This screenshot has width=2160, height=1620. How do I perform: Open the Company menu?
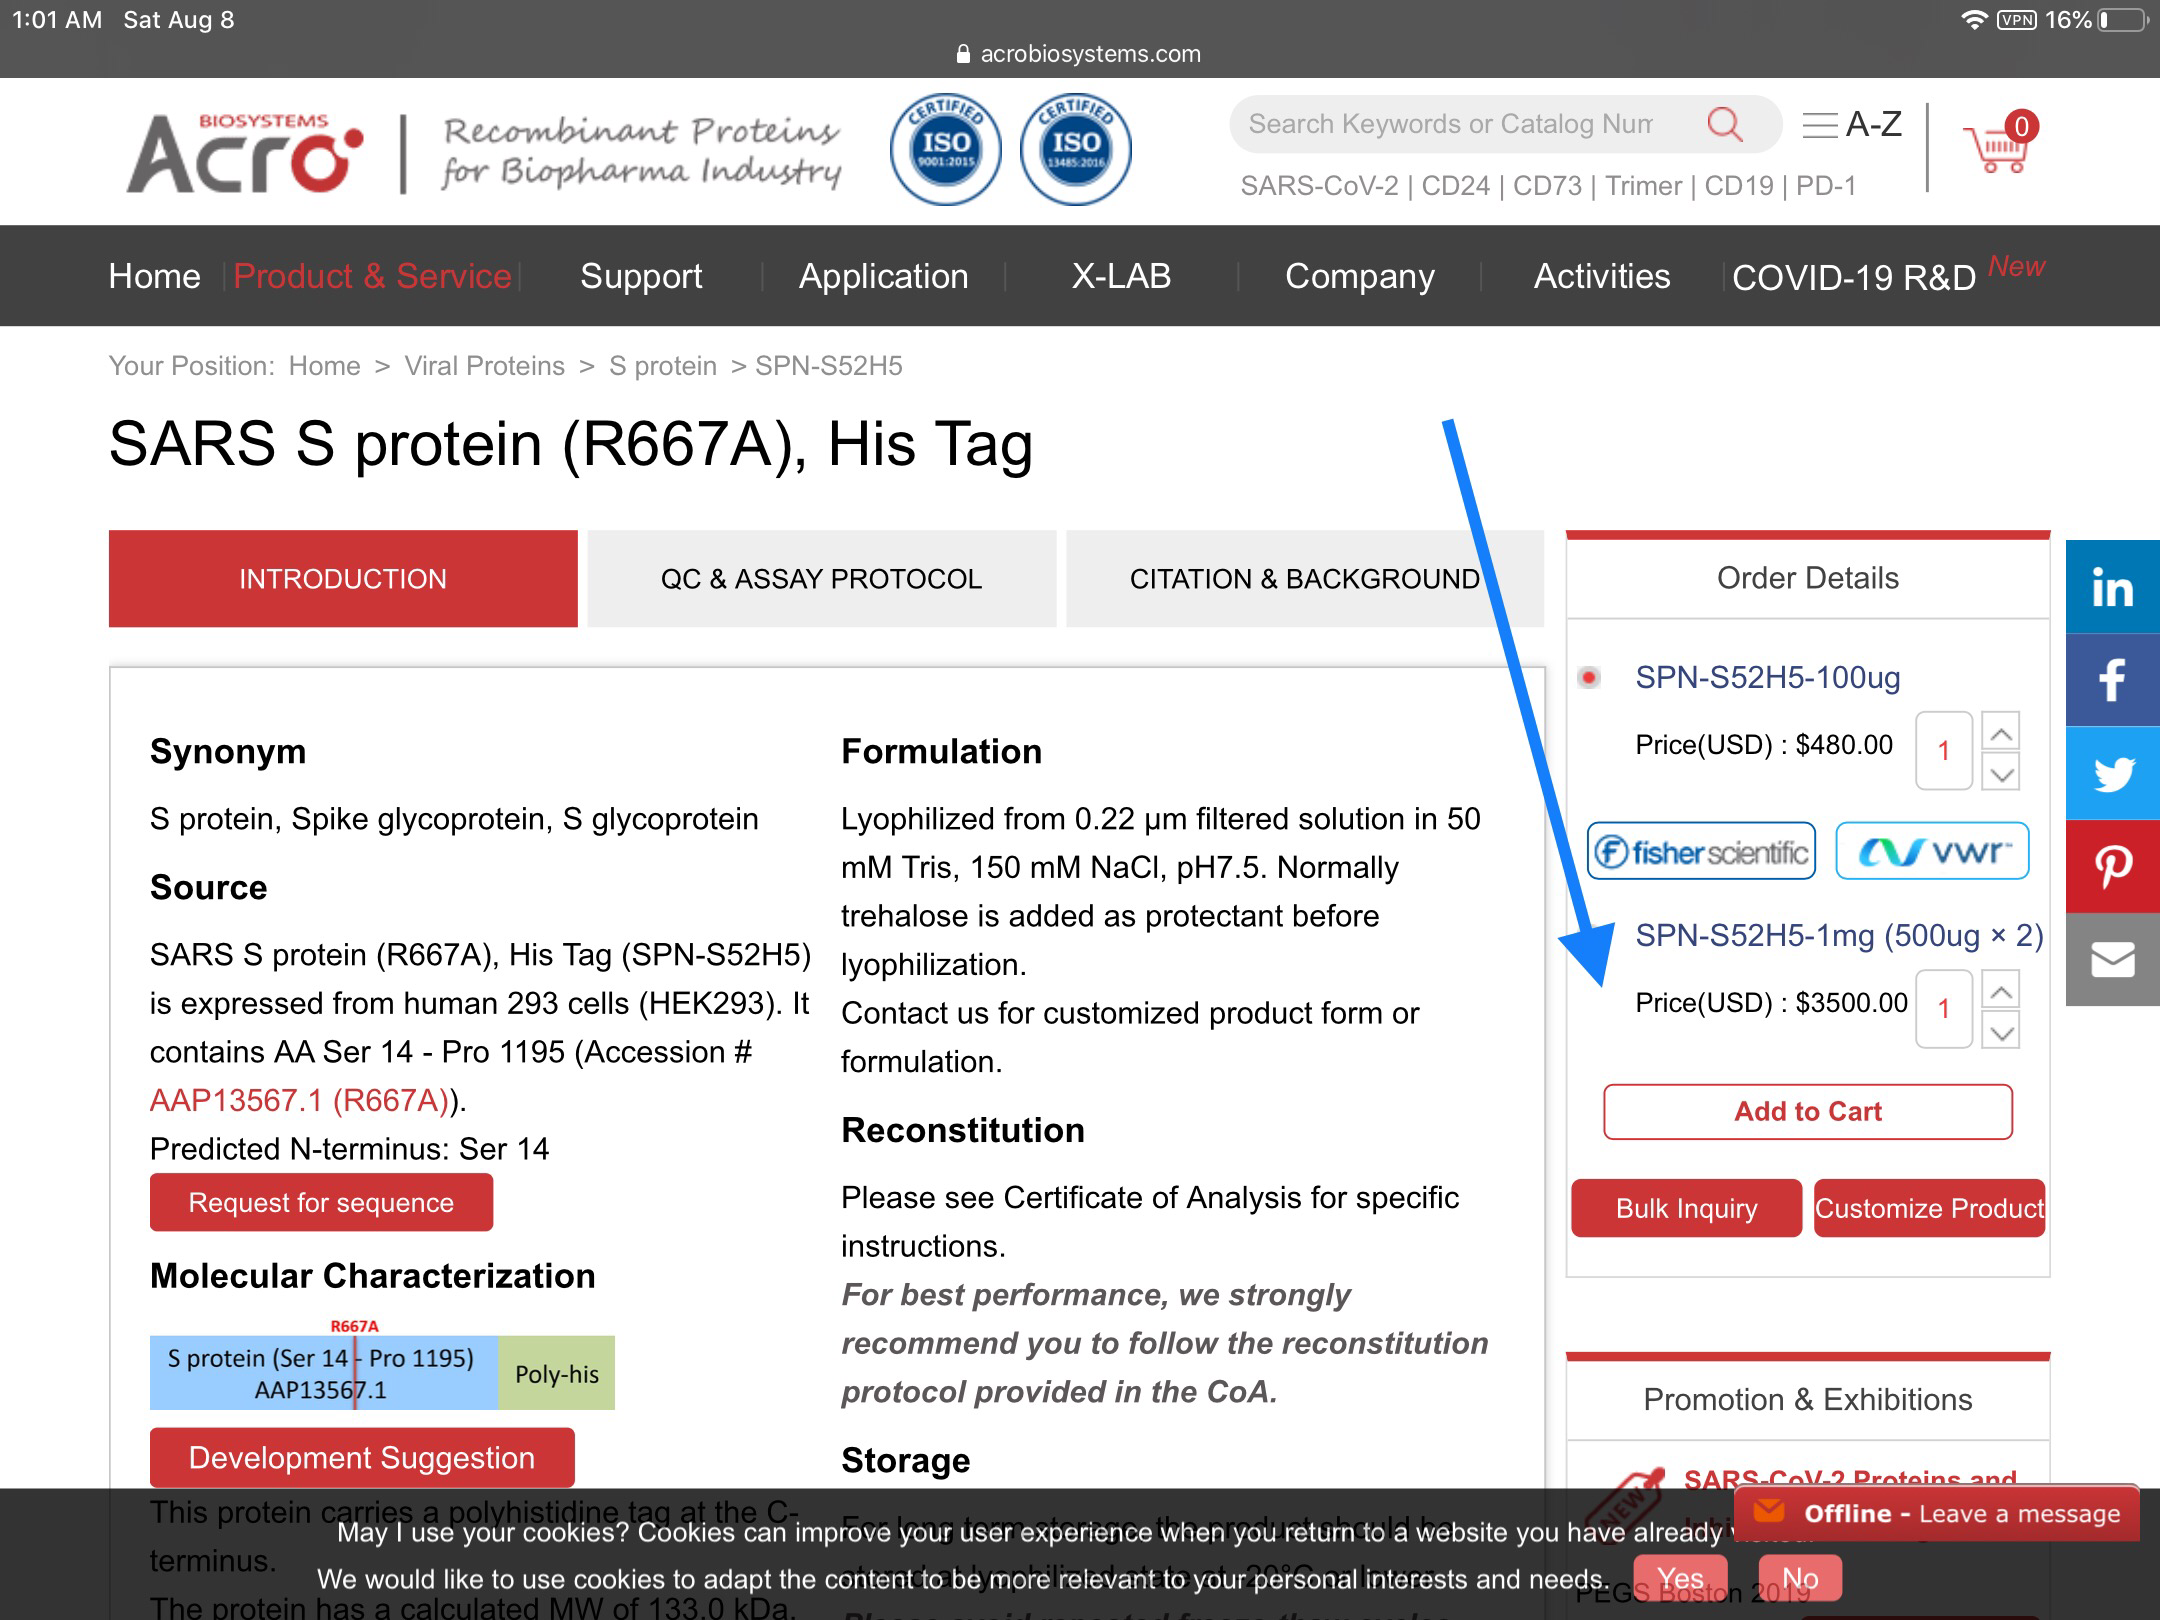[1360, 276]
